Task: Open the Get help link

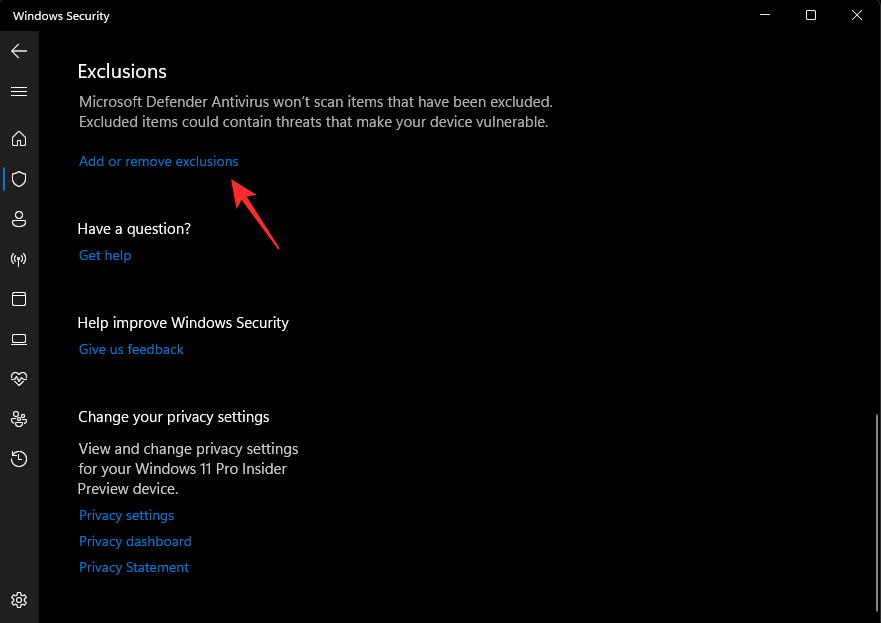Action: point(105,255)
